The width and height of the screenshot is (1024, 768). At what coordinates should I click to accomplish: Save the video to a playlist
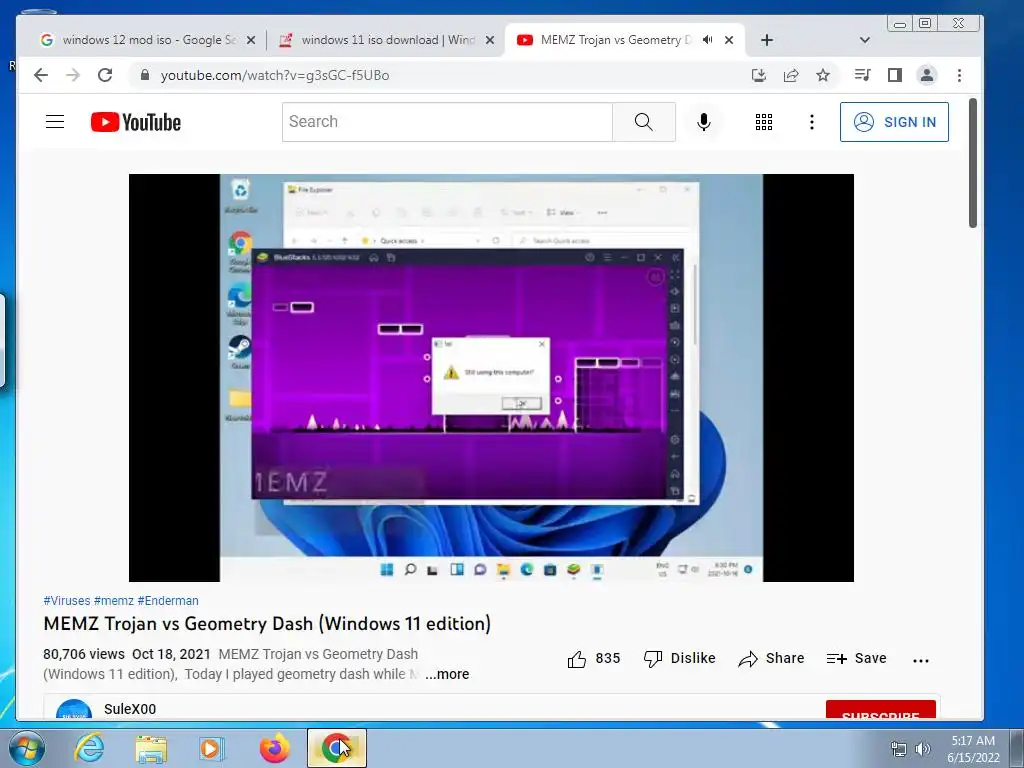[x=856, y=659]
